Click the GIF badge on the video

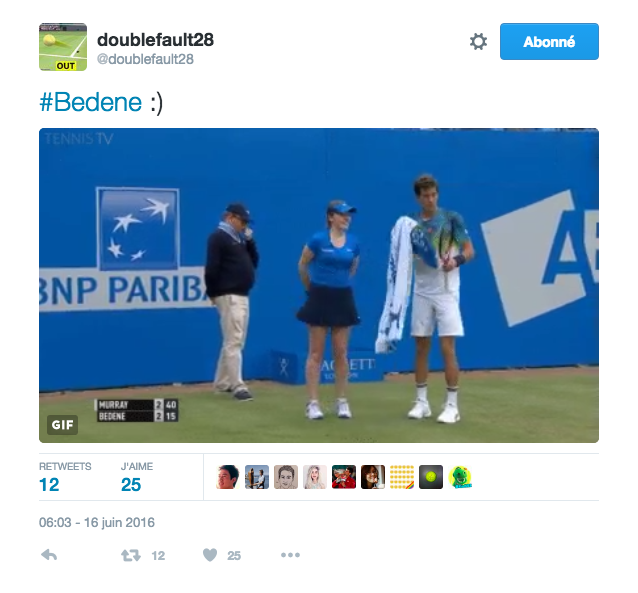click(x=62, y=425)
